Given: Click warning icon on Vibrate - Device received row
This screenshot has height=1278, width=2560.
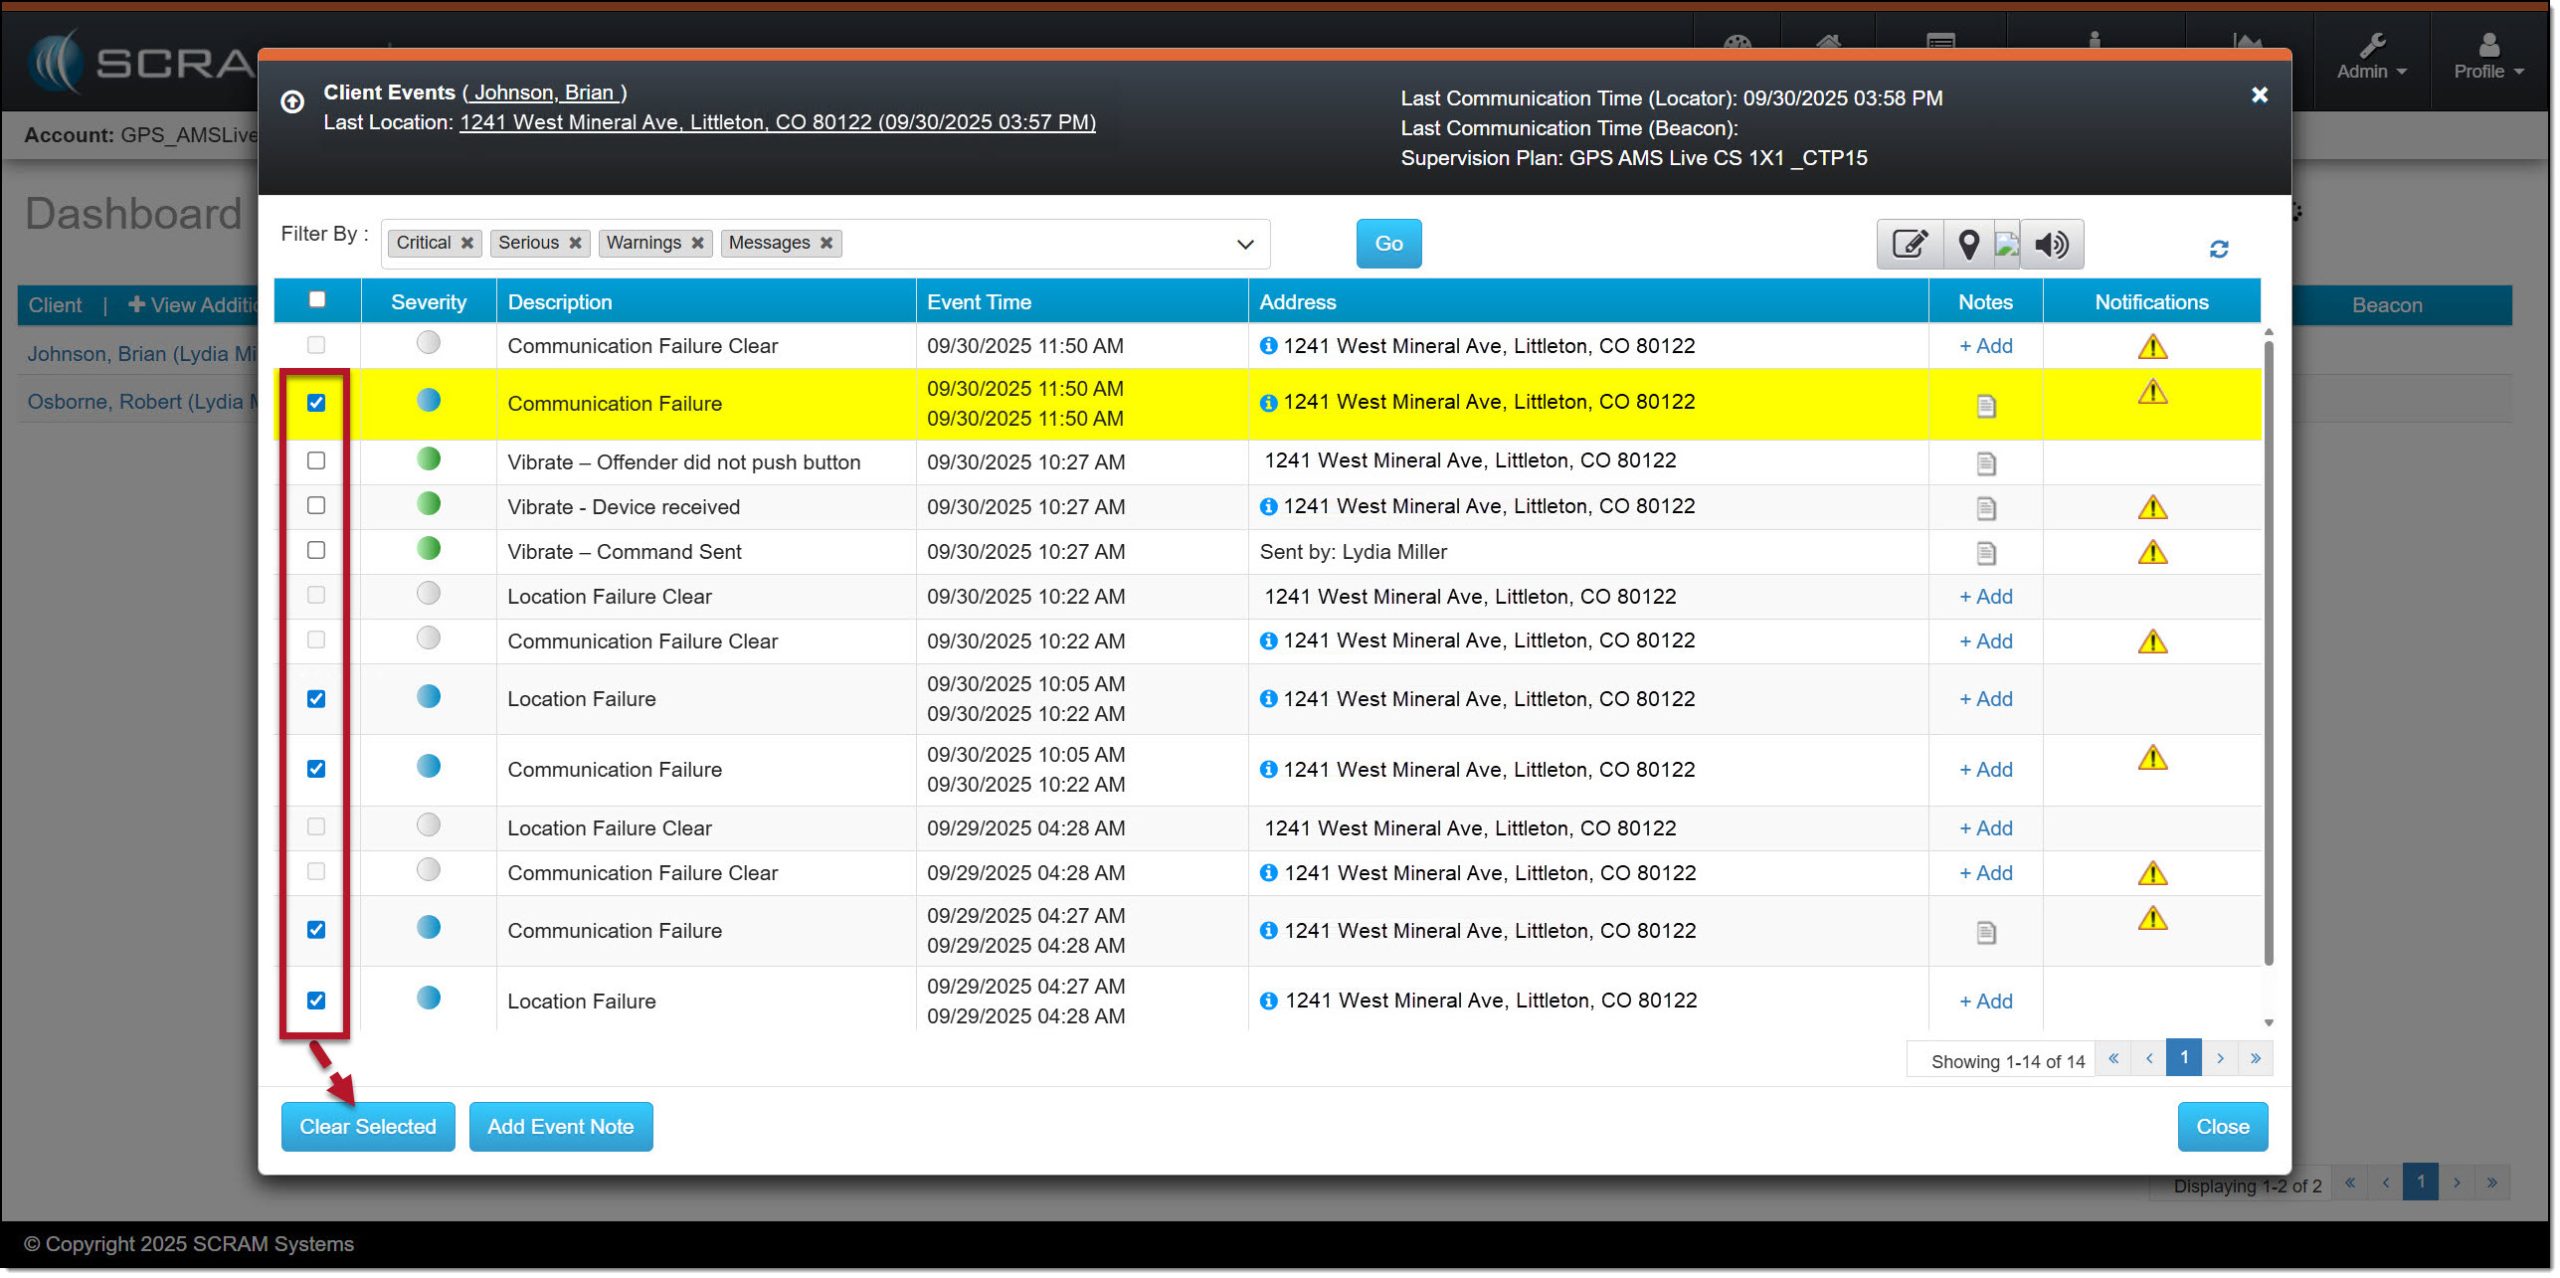Looking at the screenshot, I should pos(2152,508).
